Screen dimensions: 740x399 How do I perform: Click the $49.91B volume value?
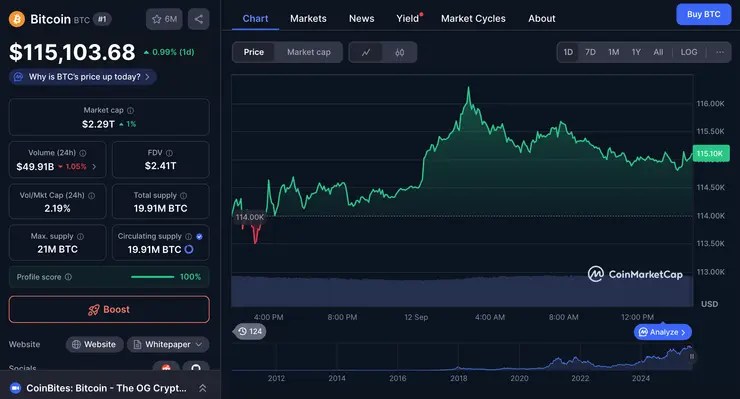[35, 167]
